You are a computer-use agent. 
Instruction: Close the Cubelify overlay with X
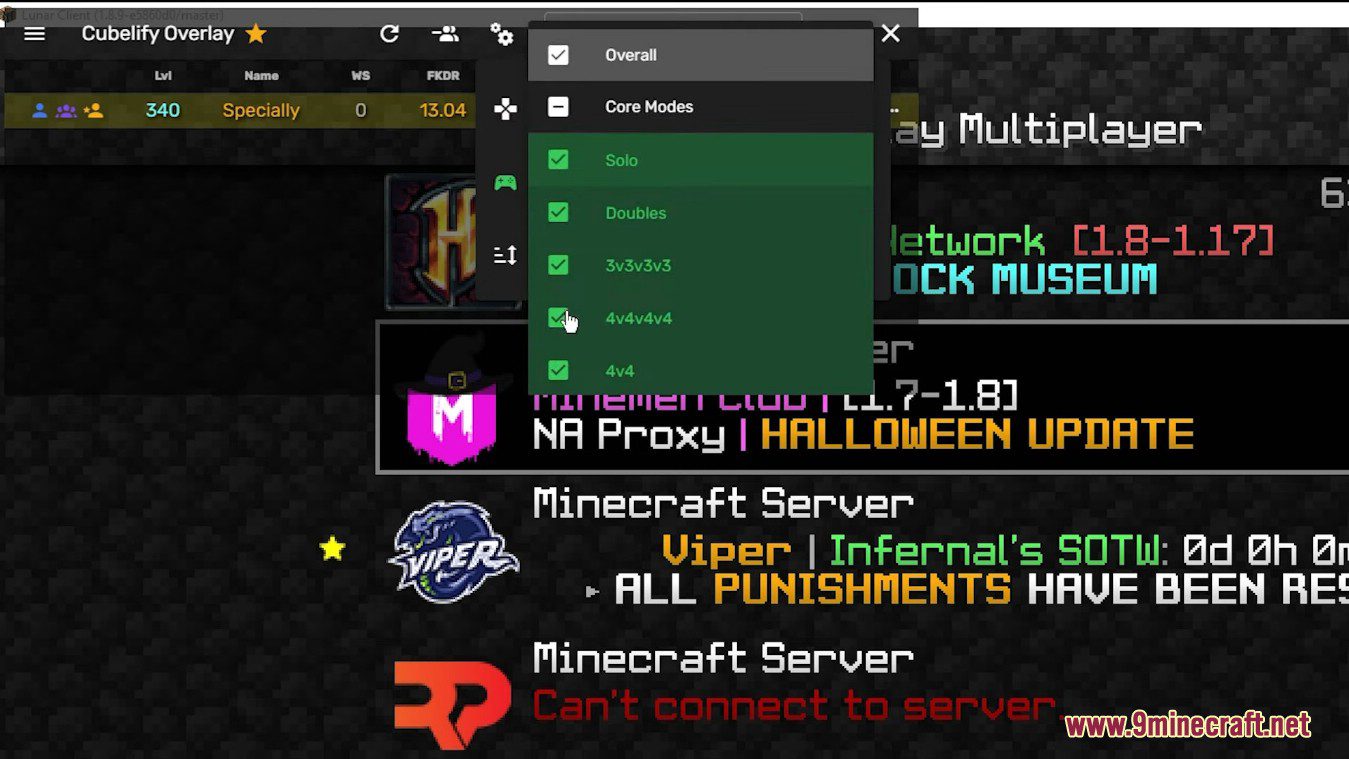pos(891,34)
